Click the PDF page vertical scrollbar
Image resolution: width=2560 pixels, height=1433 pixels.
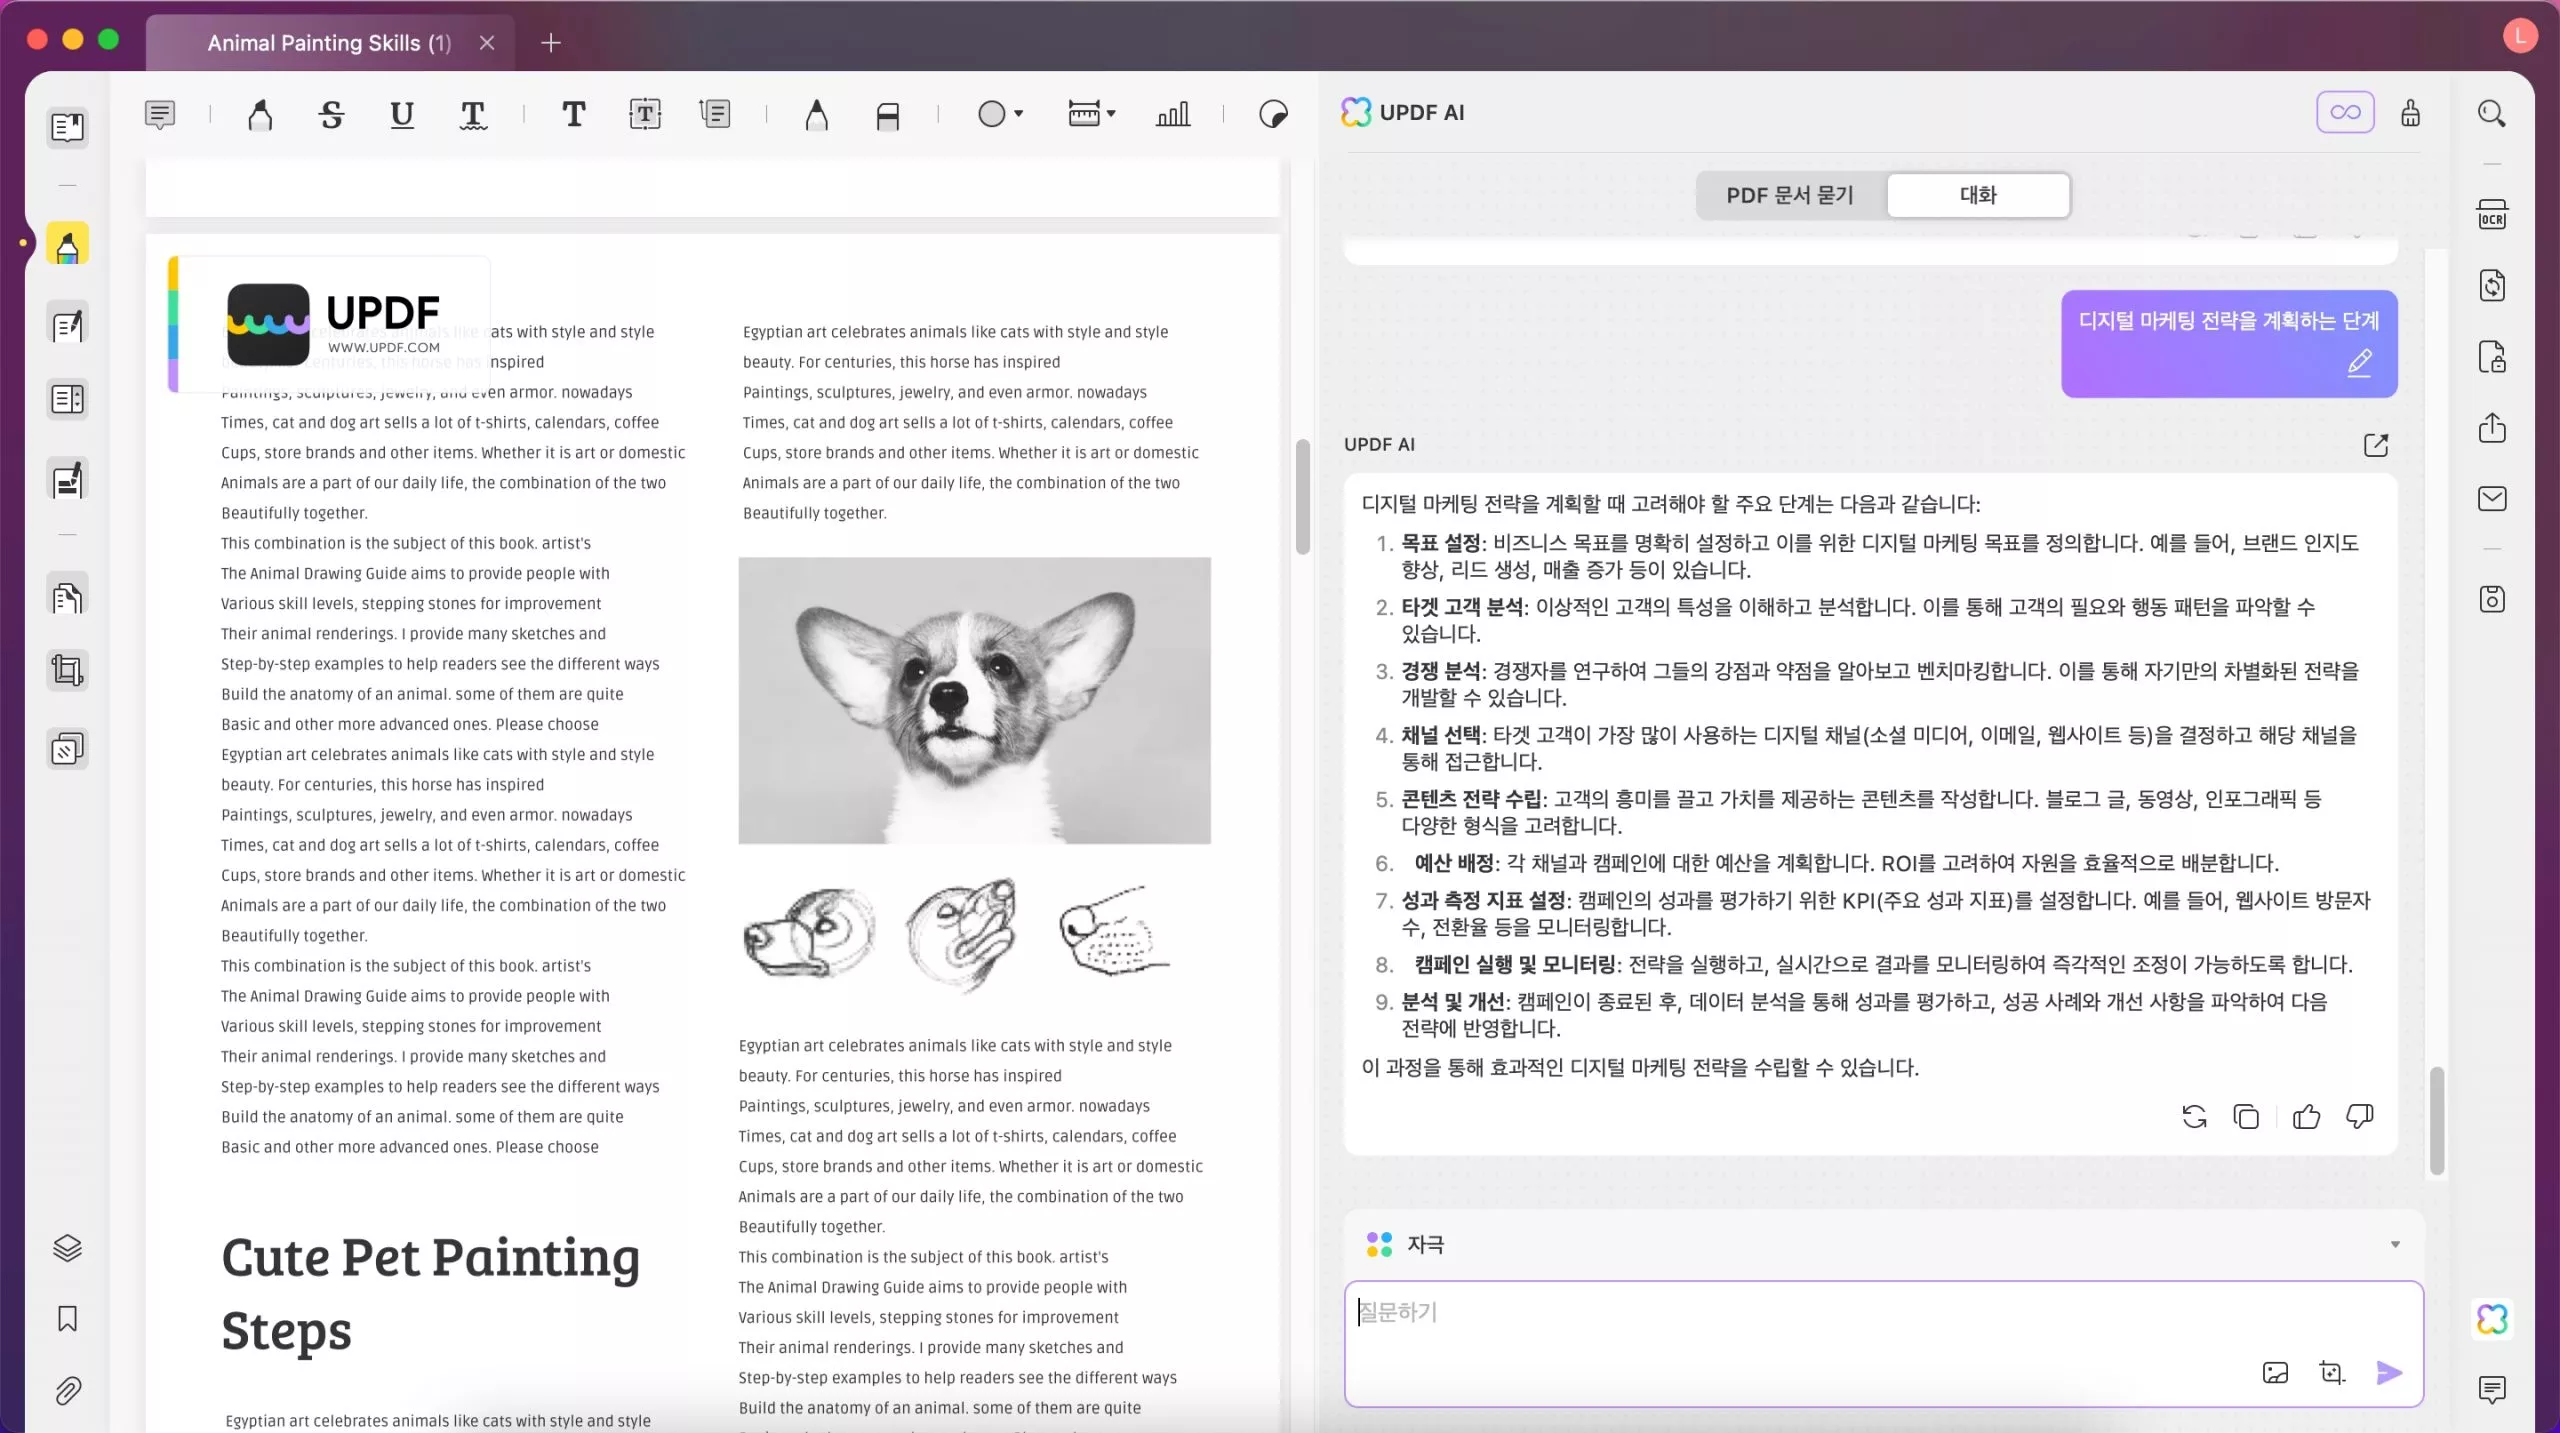click(x=1302, y=496)
